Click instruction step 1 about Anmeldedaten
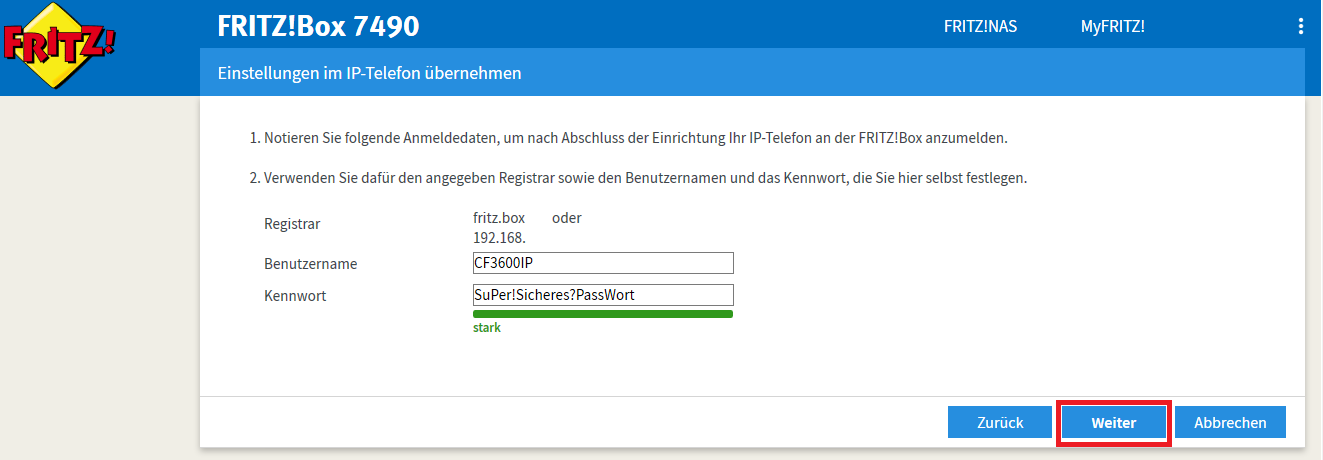1323x460 pixels. [x=635, y=137]
